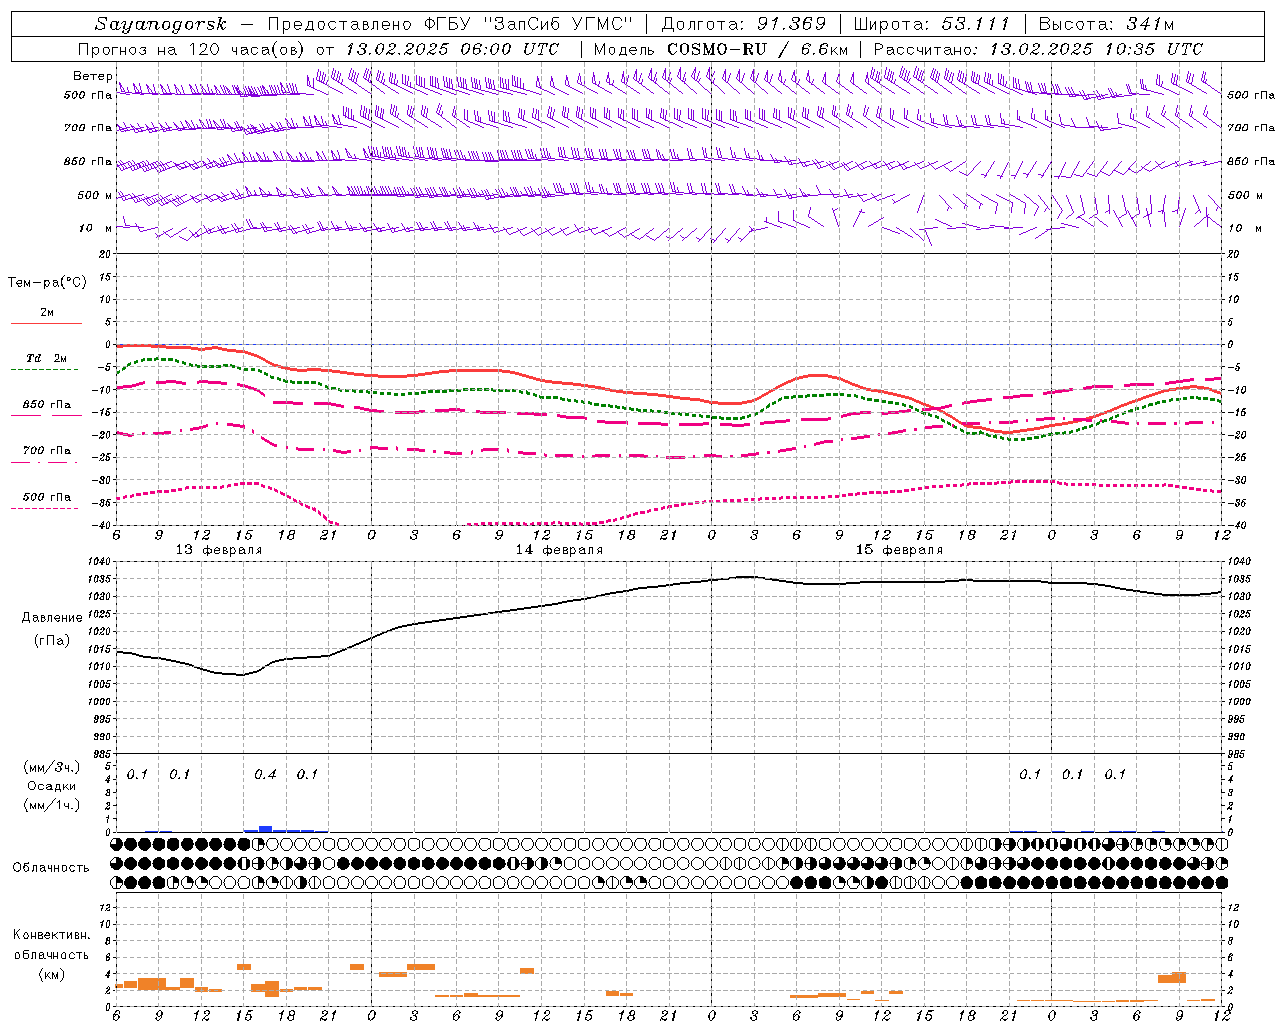Click the 'Тем-ра(°C)' panel label
The height and width of the screenshot is (1024, 1280).
point(47,283)
